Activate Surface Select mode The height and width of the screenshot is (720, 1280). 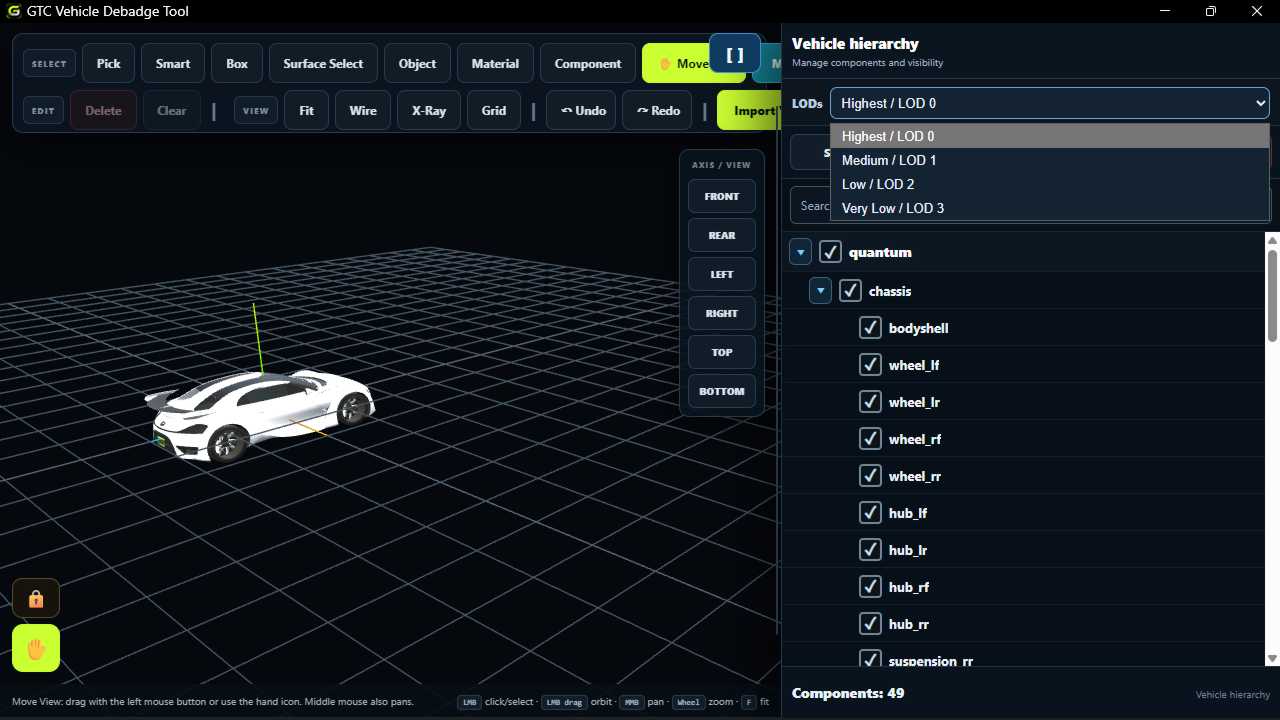tap(323, 63)
